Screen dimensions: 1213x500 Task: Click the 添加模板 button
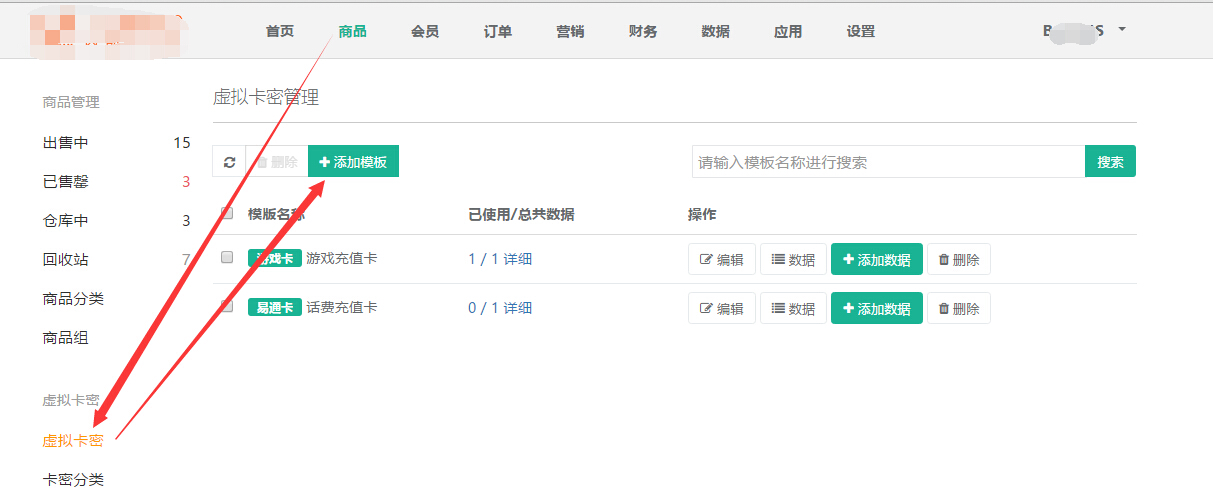point(353,162)
